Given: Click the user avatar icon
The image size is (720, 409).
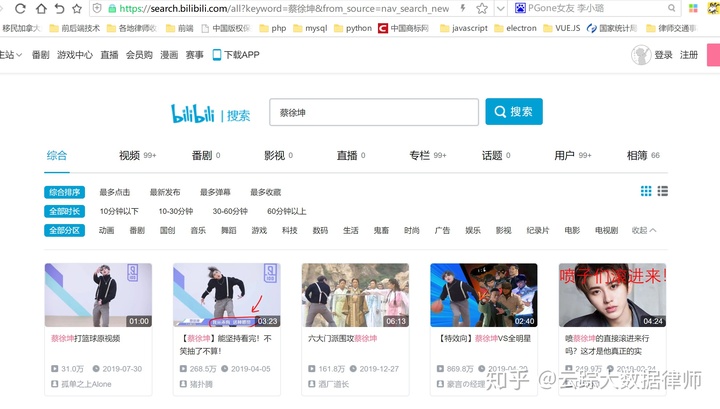Looking at the screenshot, I should [640, 55].
